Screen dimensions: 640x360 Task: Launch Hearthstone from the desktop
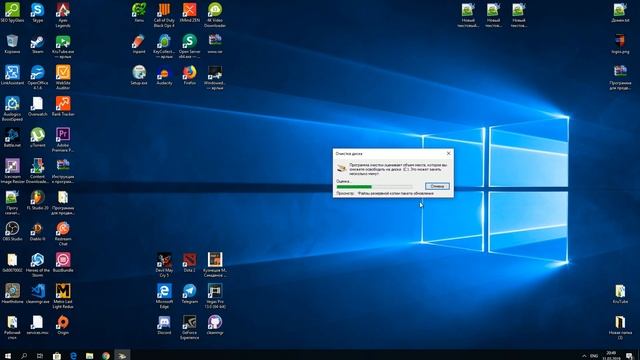click(12, 294)
